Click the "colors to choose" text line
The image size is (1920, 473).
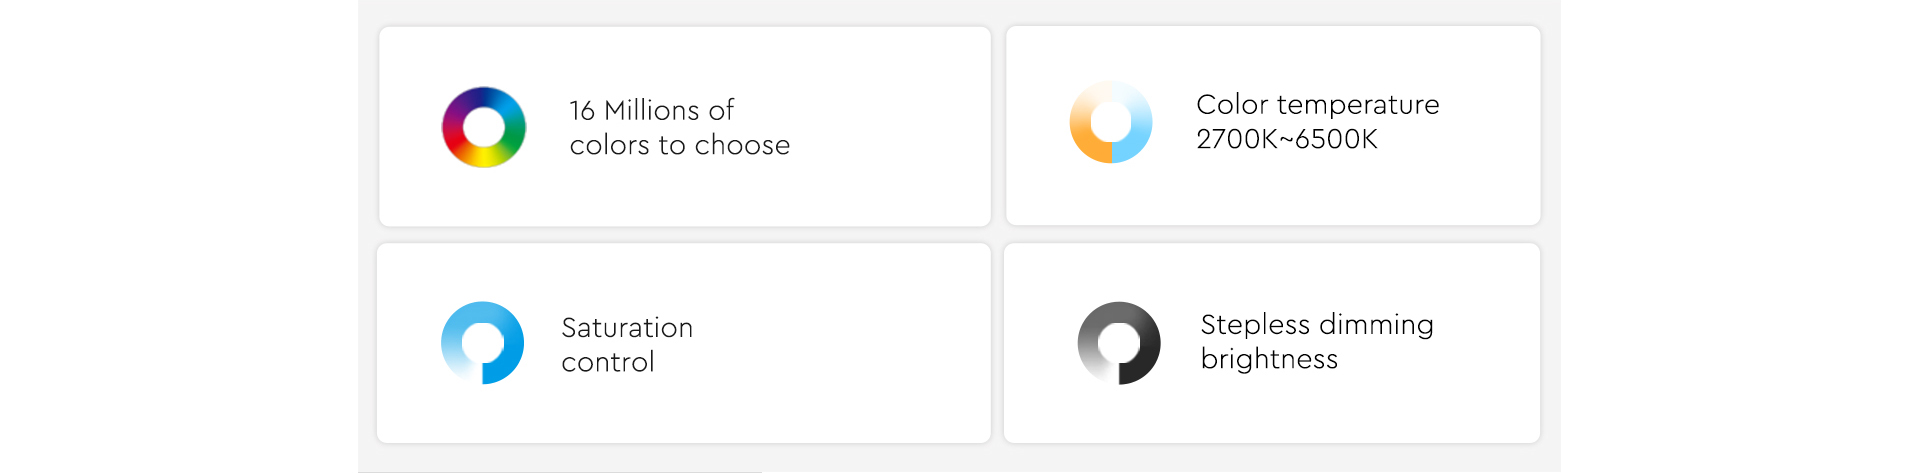click(680, 145)
